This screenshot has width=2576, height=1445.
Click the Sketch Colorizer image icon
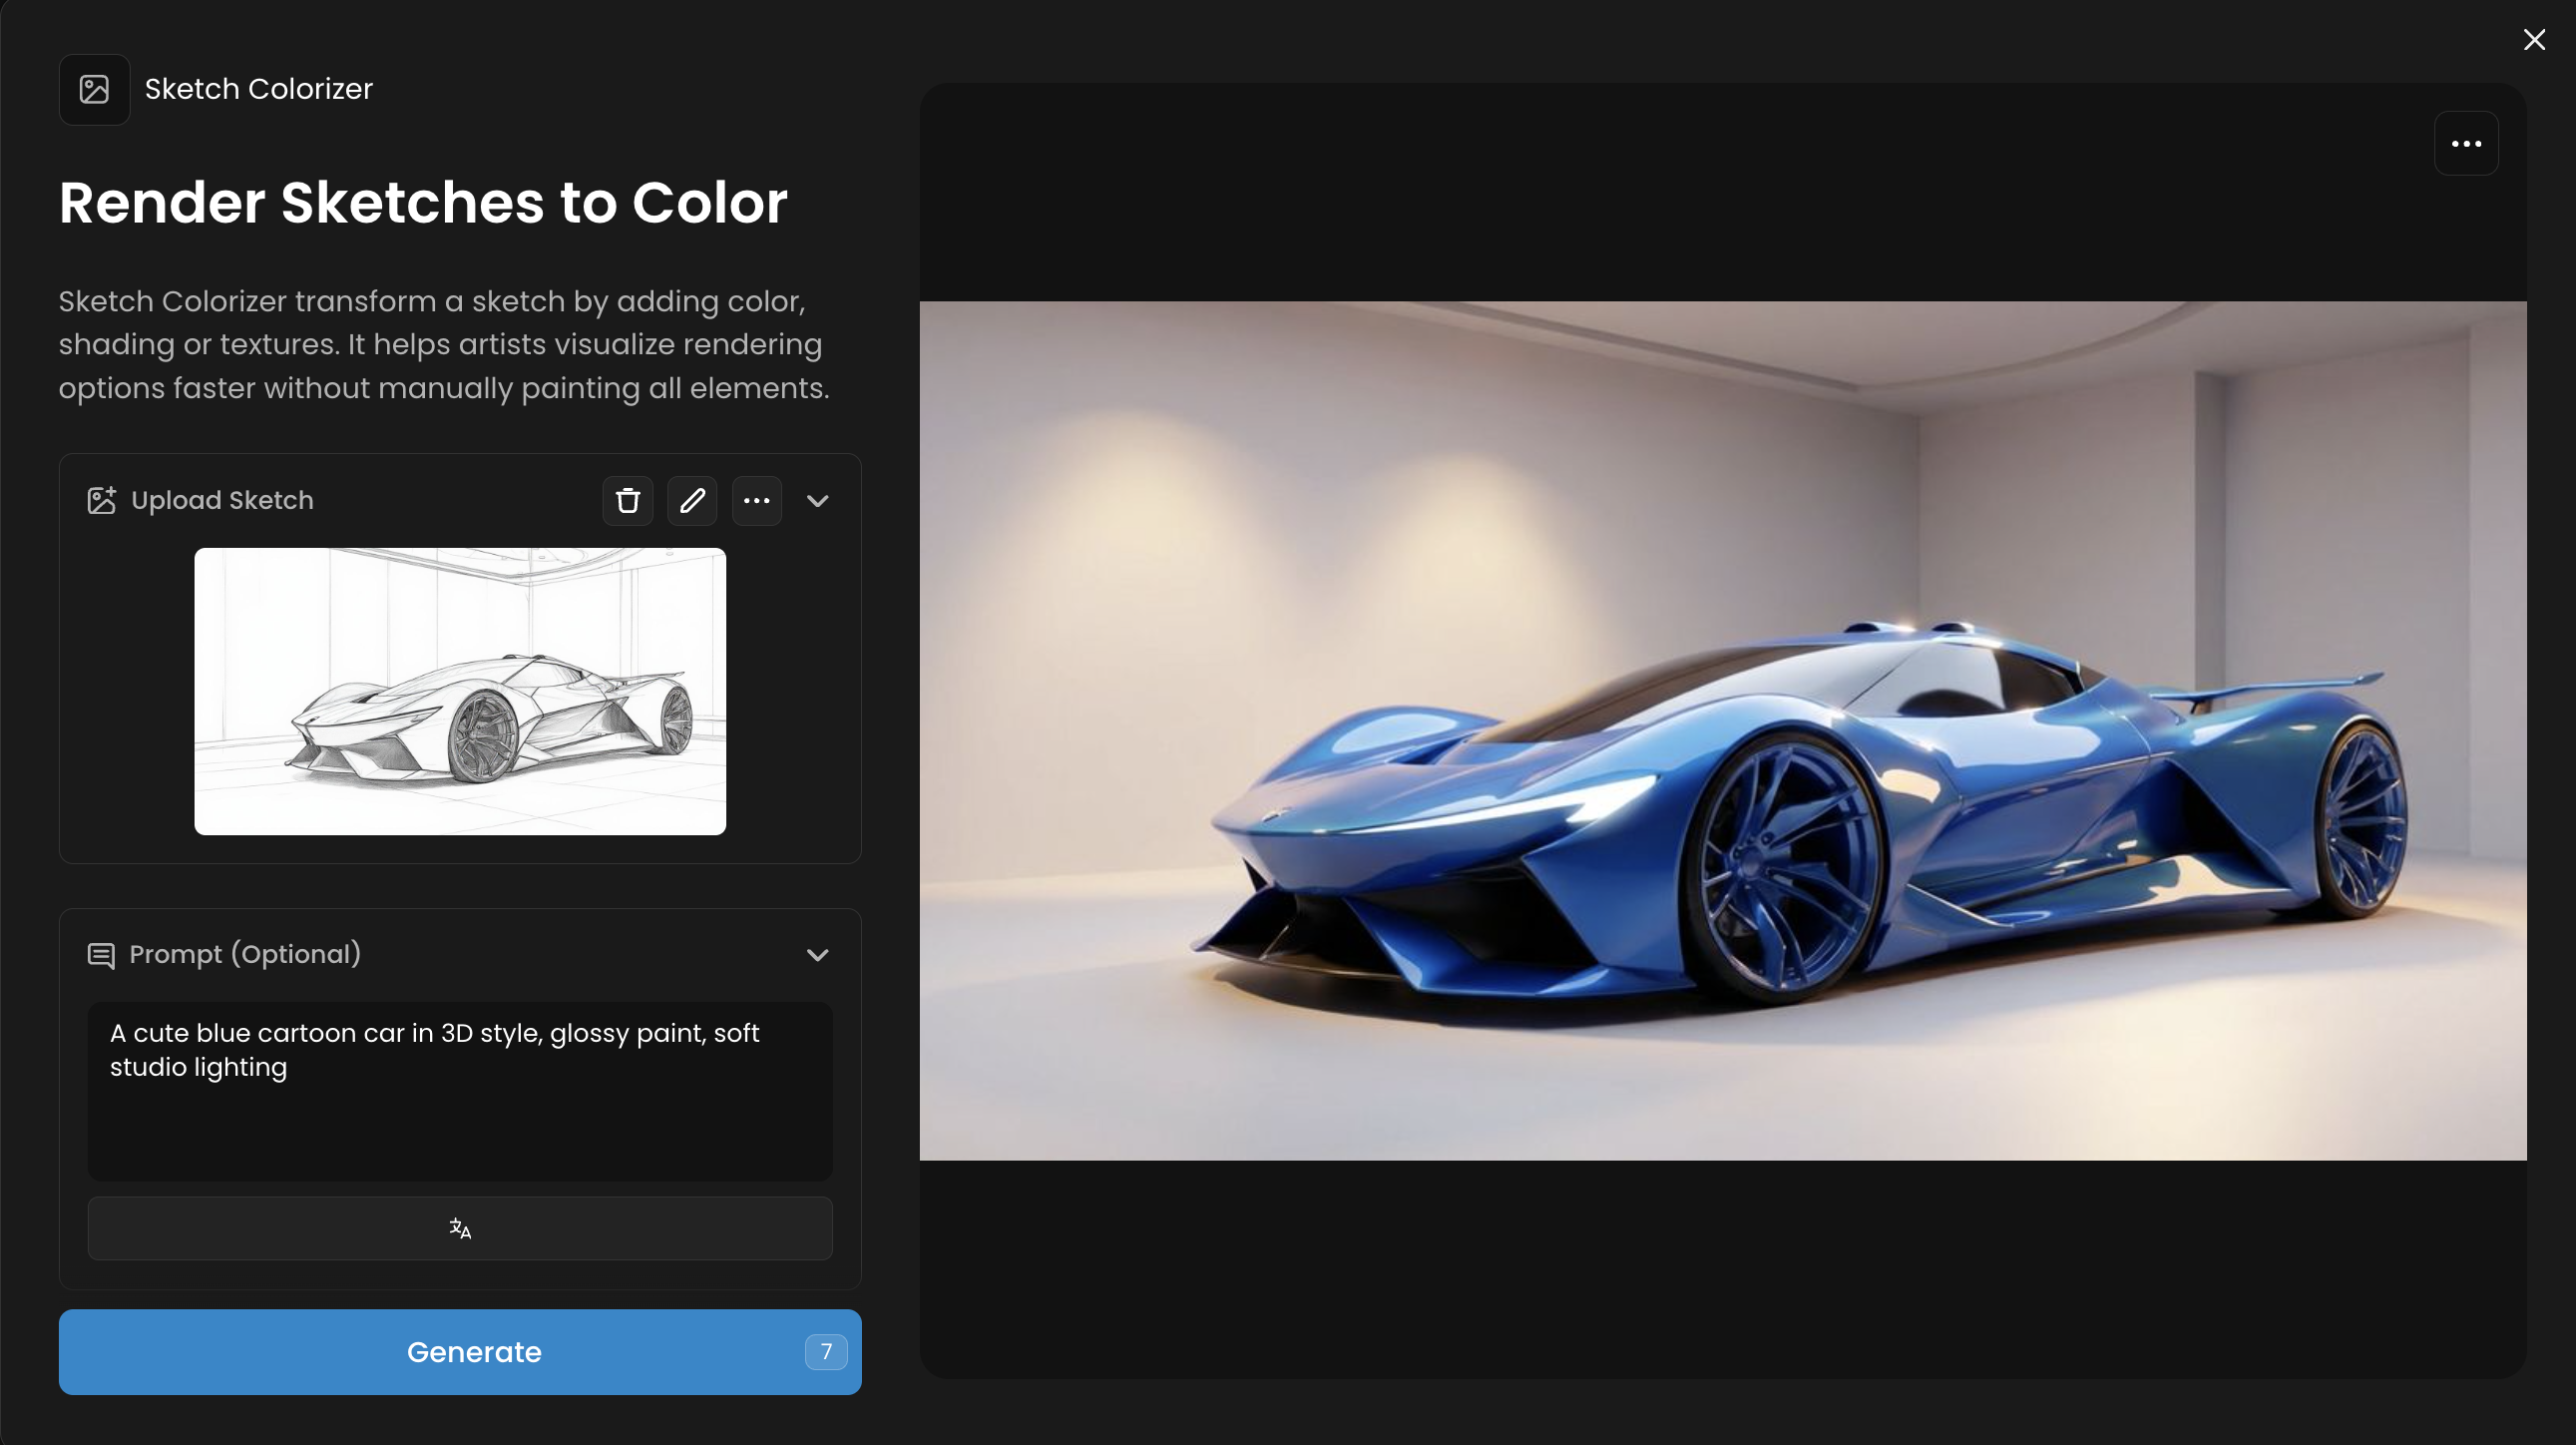[x=94, y=89]
